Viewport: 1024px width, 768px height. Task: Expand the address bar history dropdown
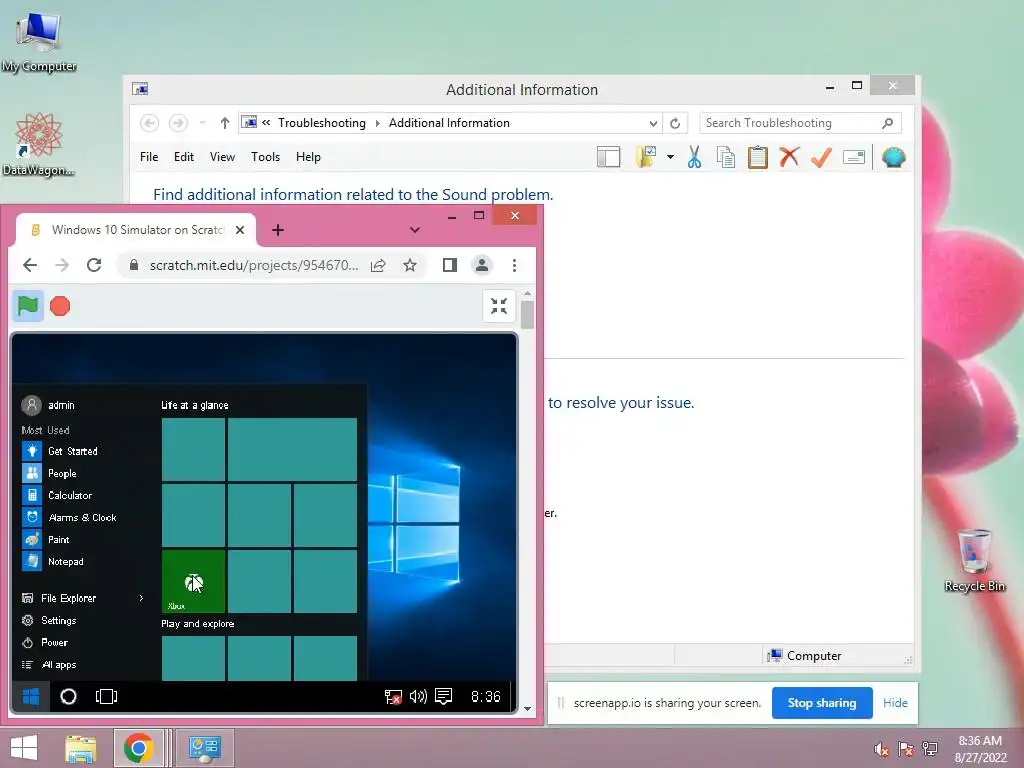(x=653, y=123)
